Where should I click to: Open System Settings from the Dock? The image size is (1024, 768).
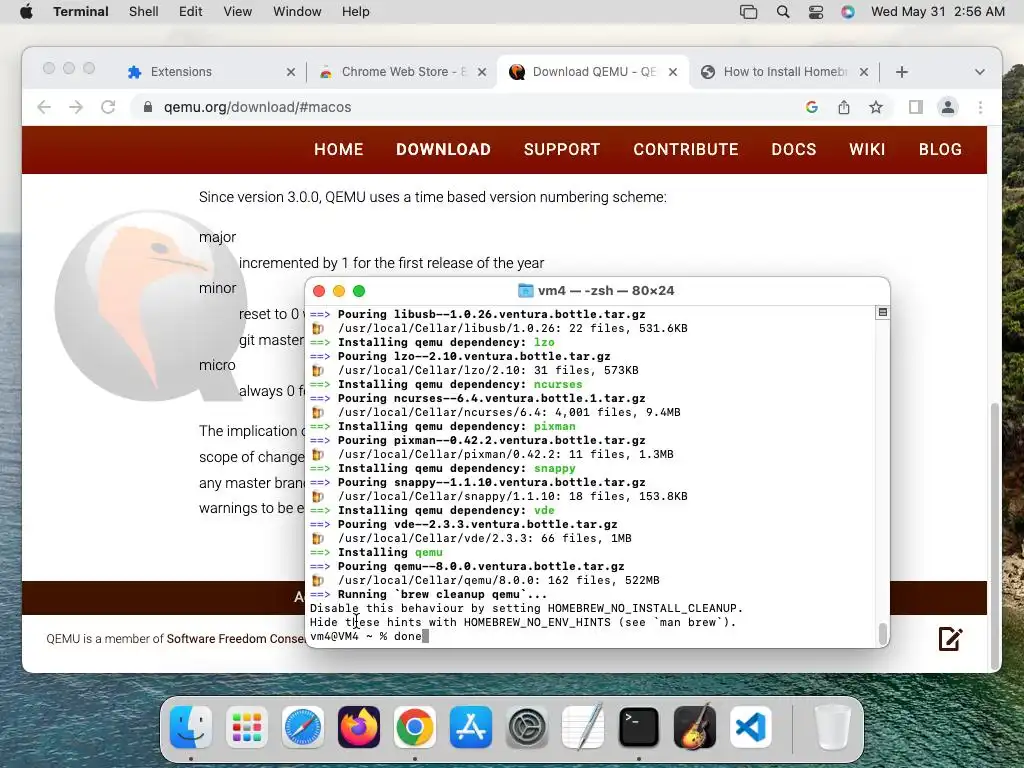[x=527, y=727]
